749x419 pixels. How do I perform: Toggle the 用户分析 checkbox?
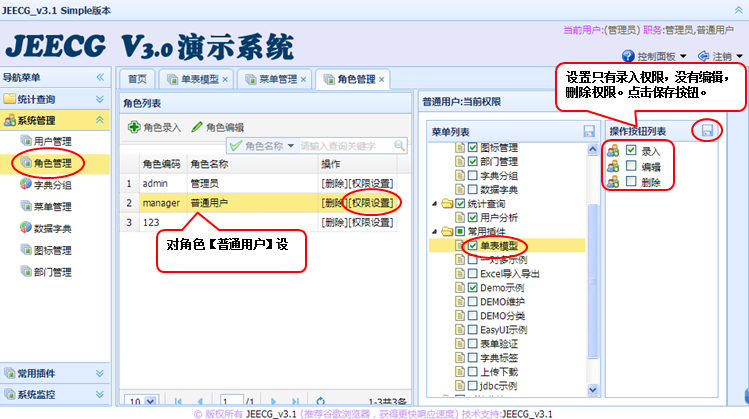tap(472, 217)
